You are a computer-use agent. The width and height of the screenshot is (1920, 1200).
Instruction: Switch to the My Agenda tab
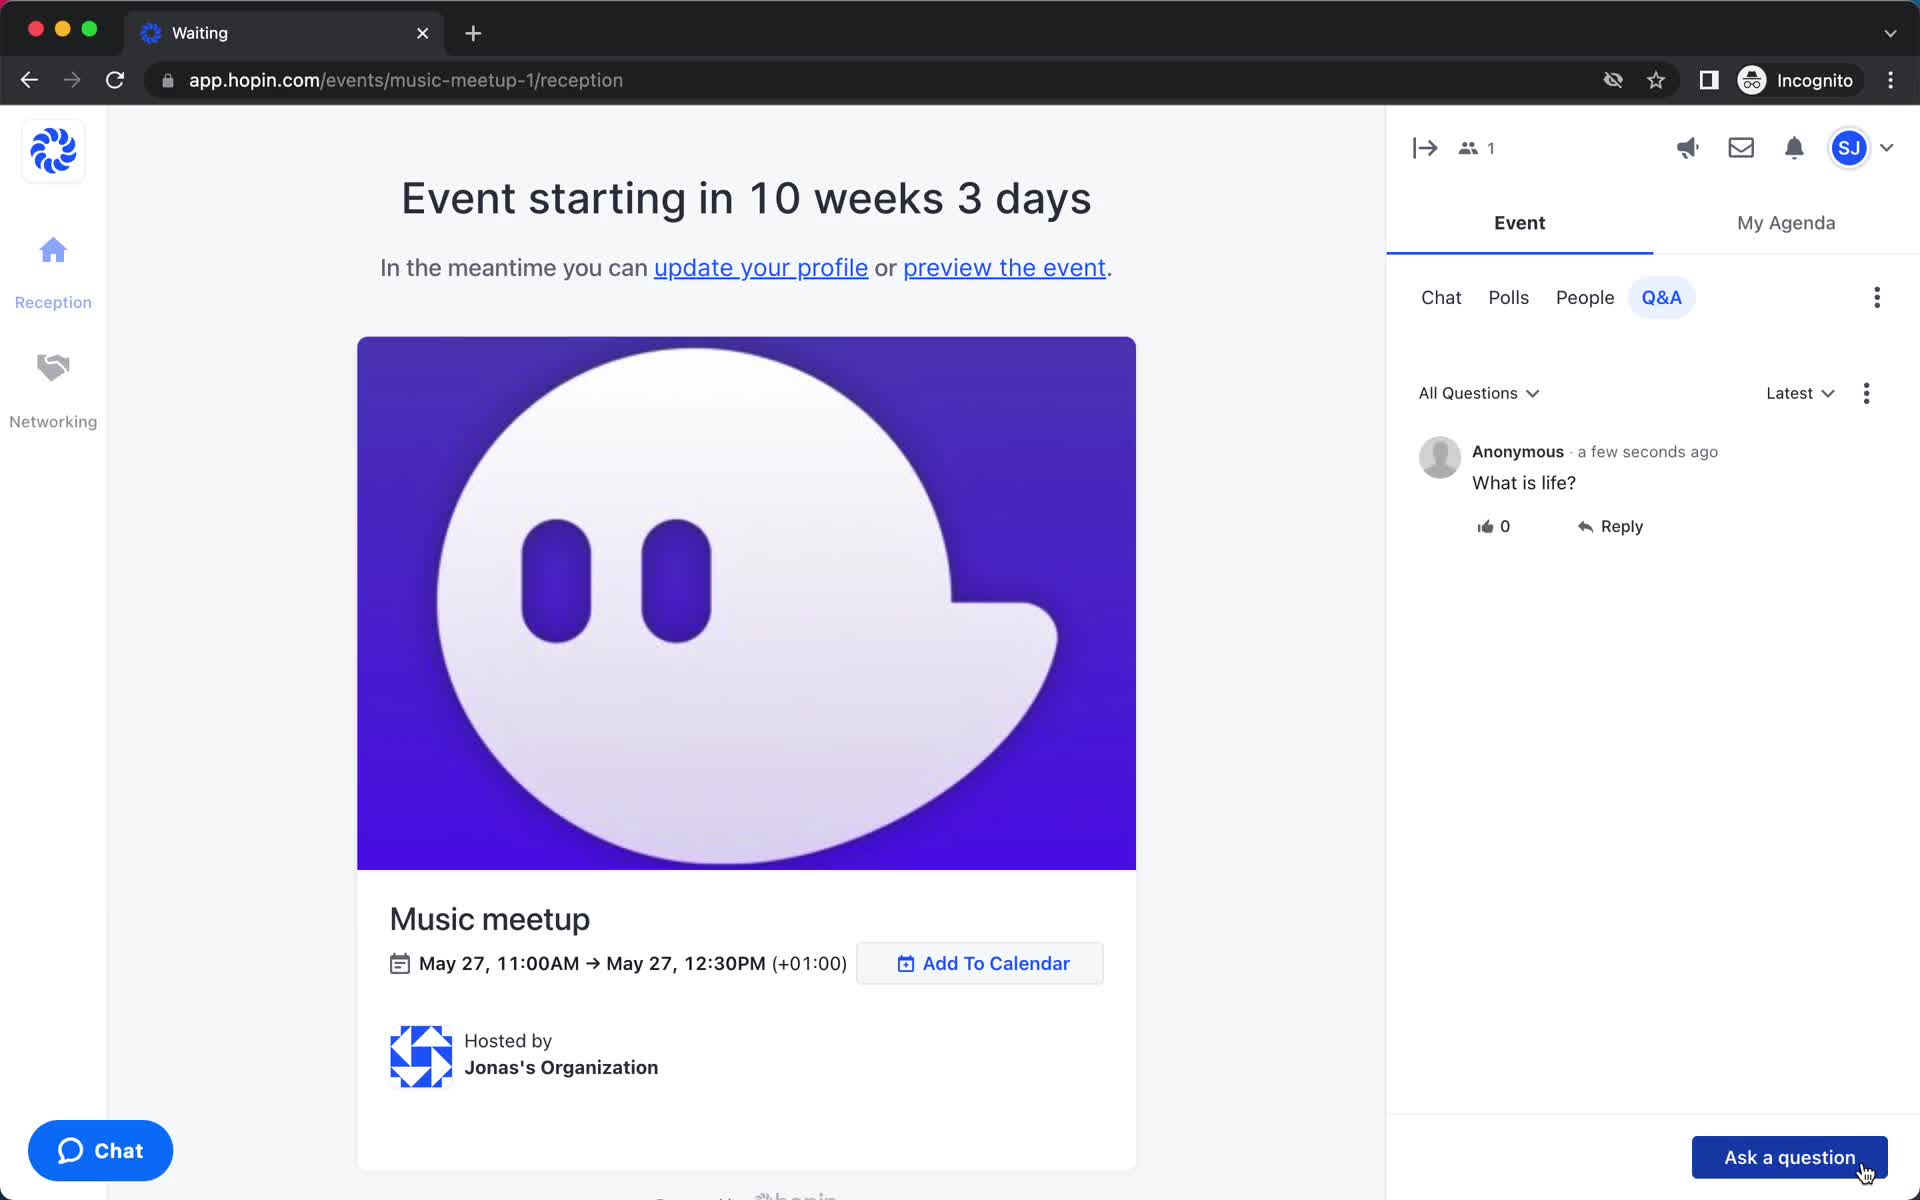coord(1786,223)
